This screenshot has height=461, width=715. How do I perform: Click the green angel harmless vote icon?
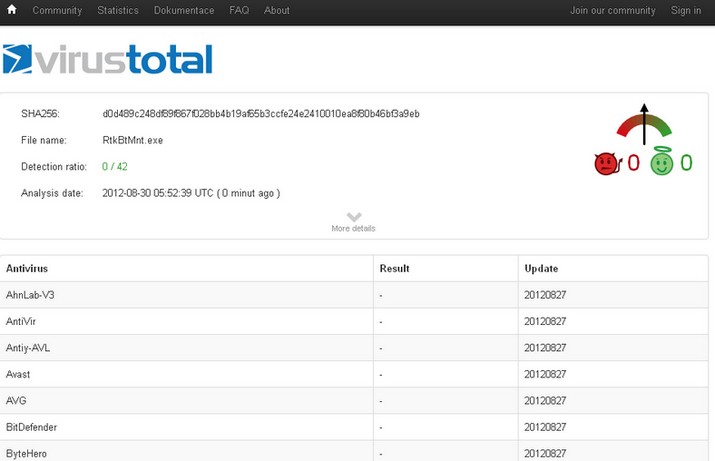click(662, 161)
